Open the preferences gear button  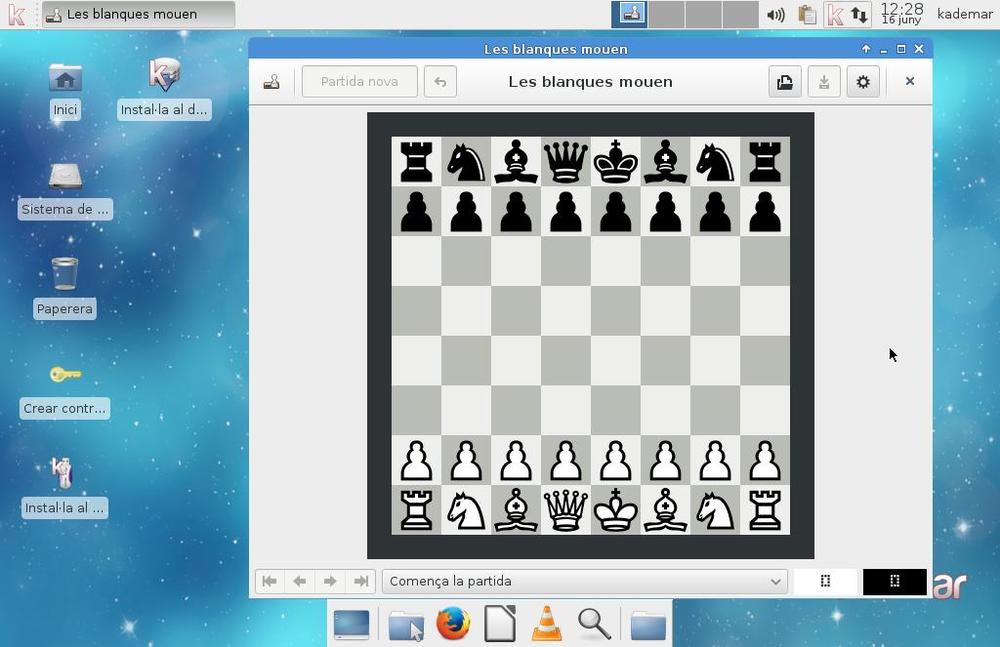[863, 82]
